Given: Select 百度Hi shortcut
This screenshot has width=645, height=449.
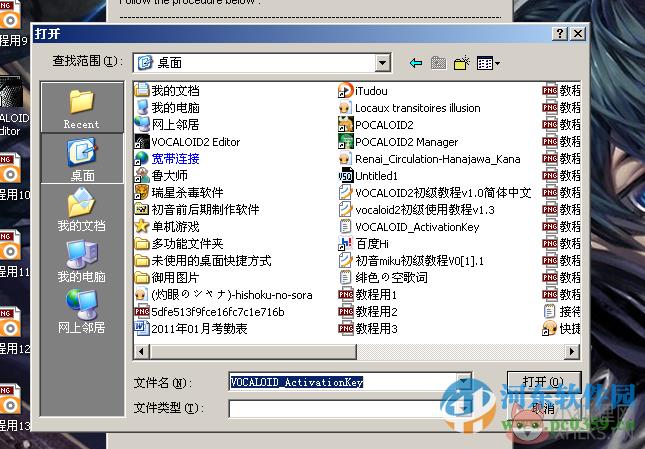Looking at the screenshot, I should [364, 244].
